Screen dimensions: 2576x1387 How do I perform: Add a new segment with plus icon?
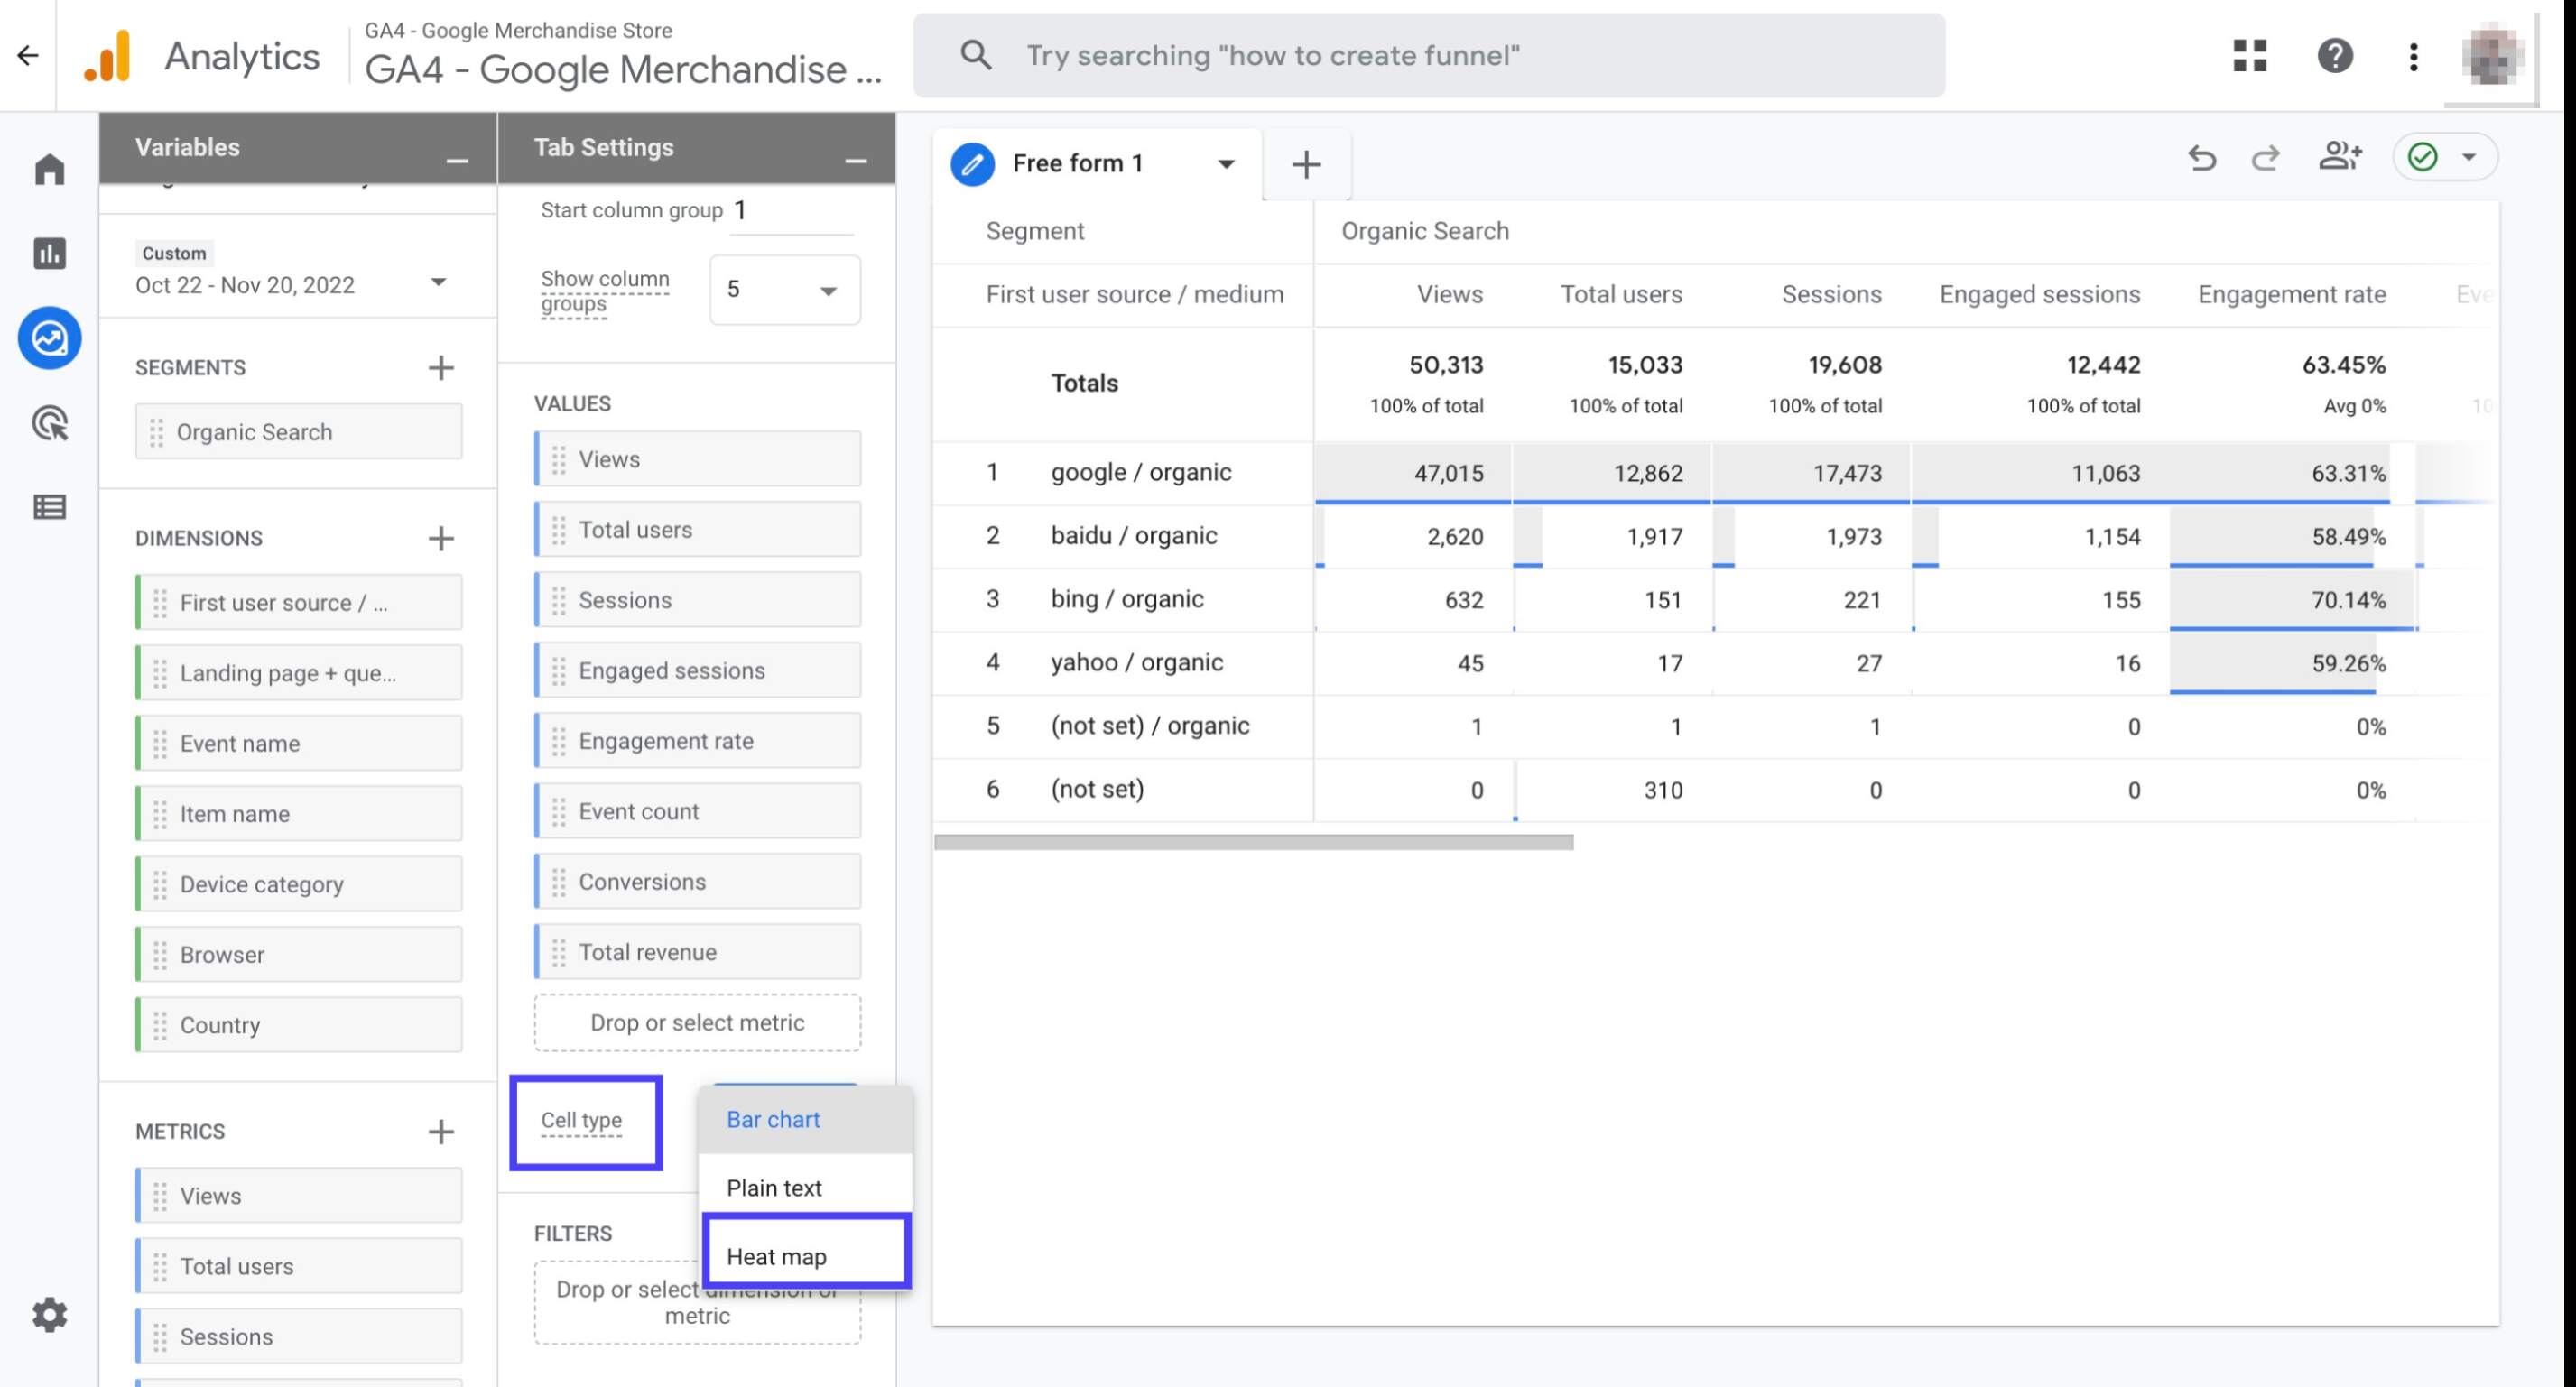(441, 368)
